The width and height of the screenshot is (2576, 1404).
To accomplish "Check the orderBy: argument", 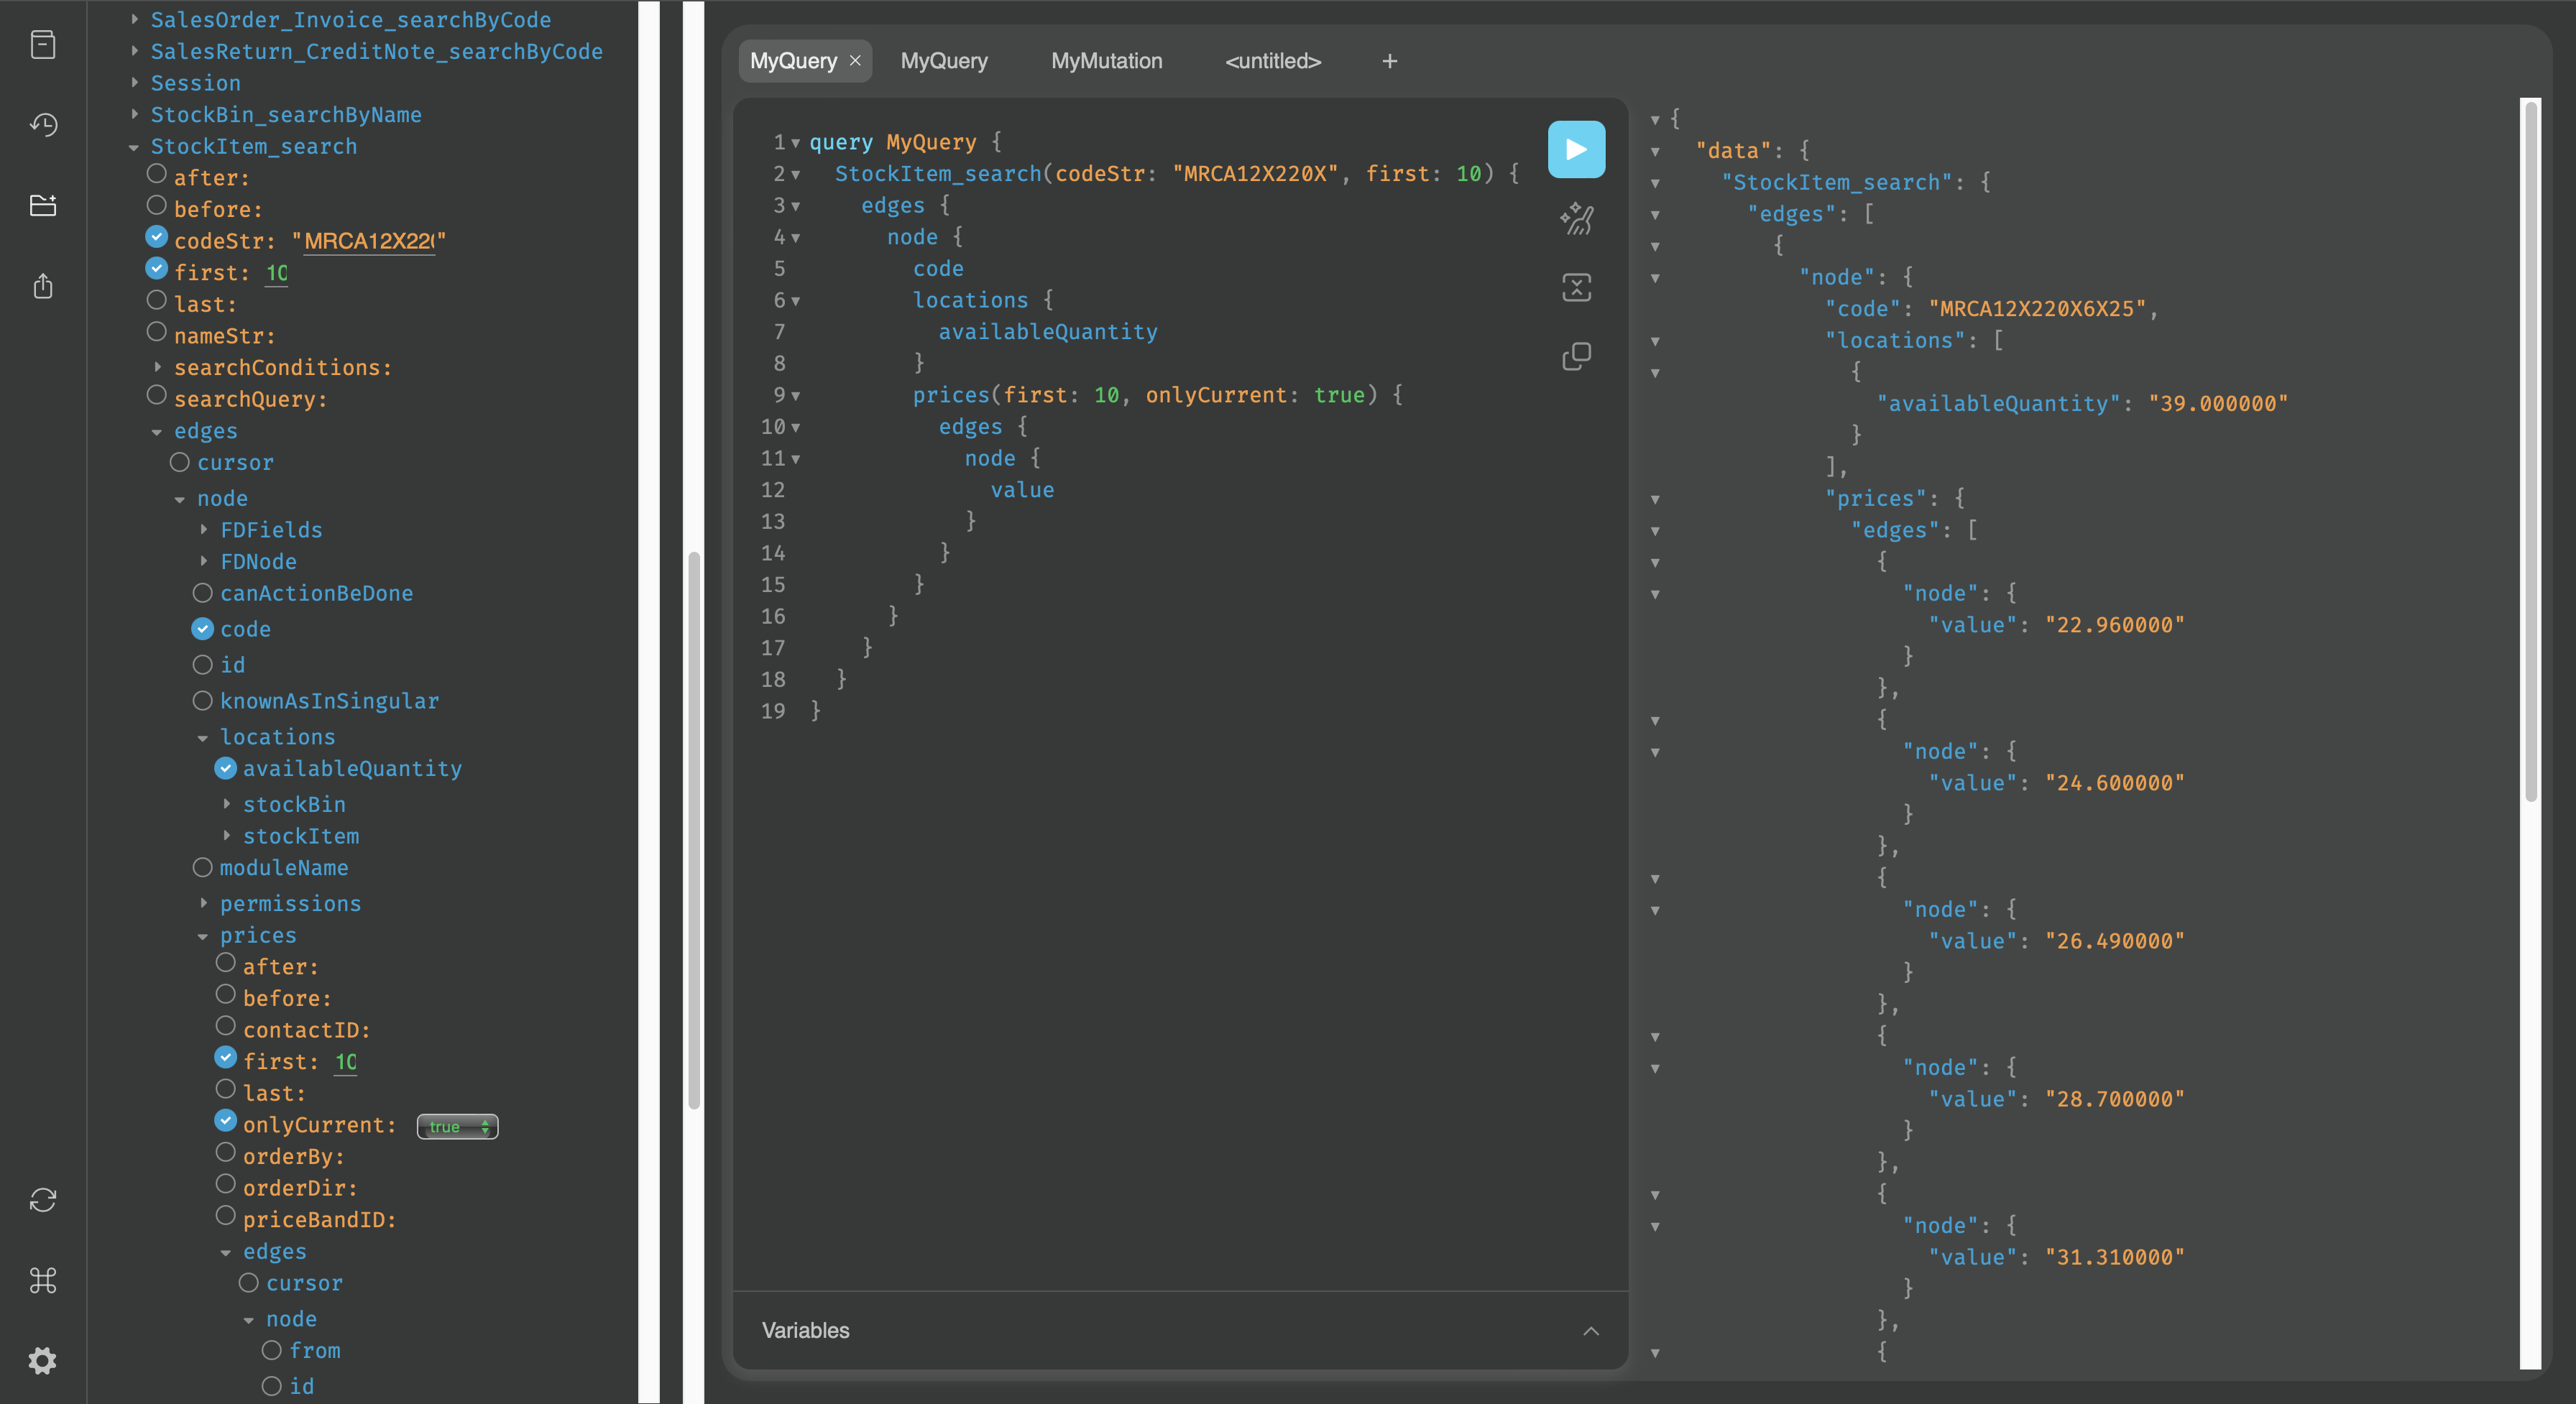I will [x=226, y=1153].
